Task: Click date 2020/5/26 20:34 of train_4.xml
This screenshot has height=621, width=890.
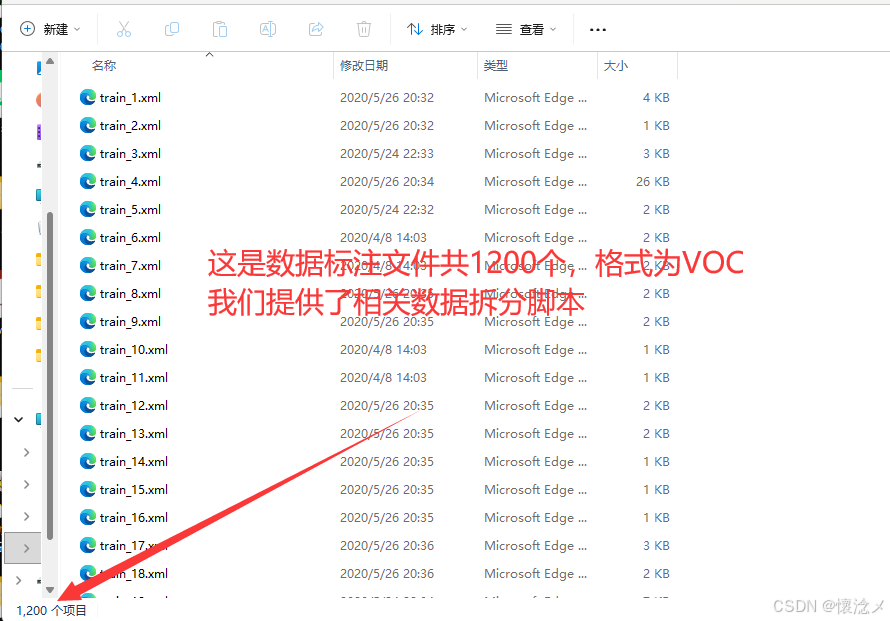Action: (x=387, y=182)
